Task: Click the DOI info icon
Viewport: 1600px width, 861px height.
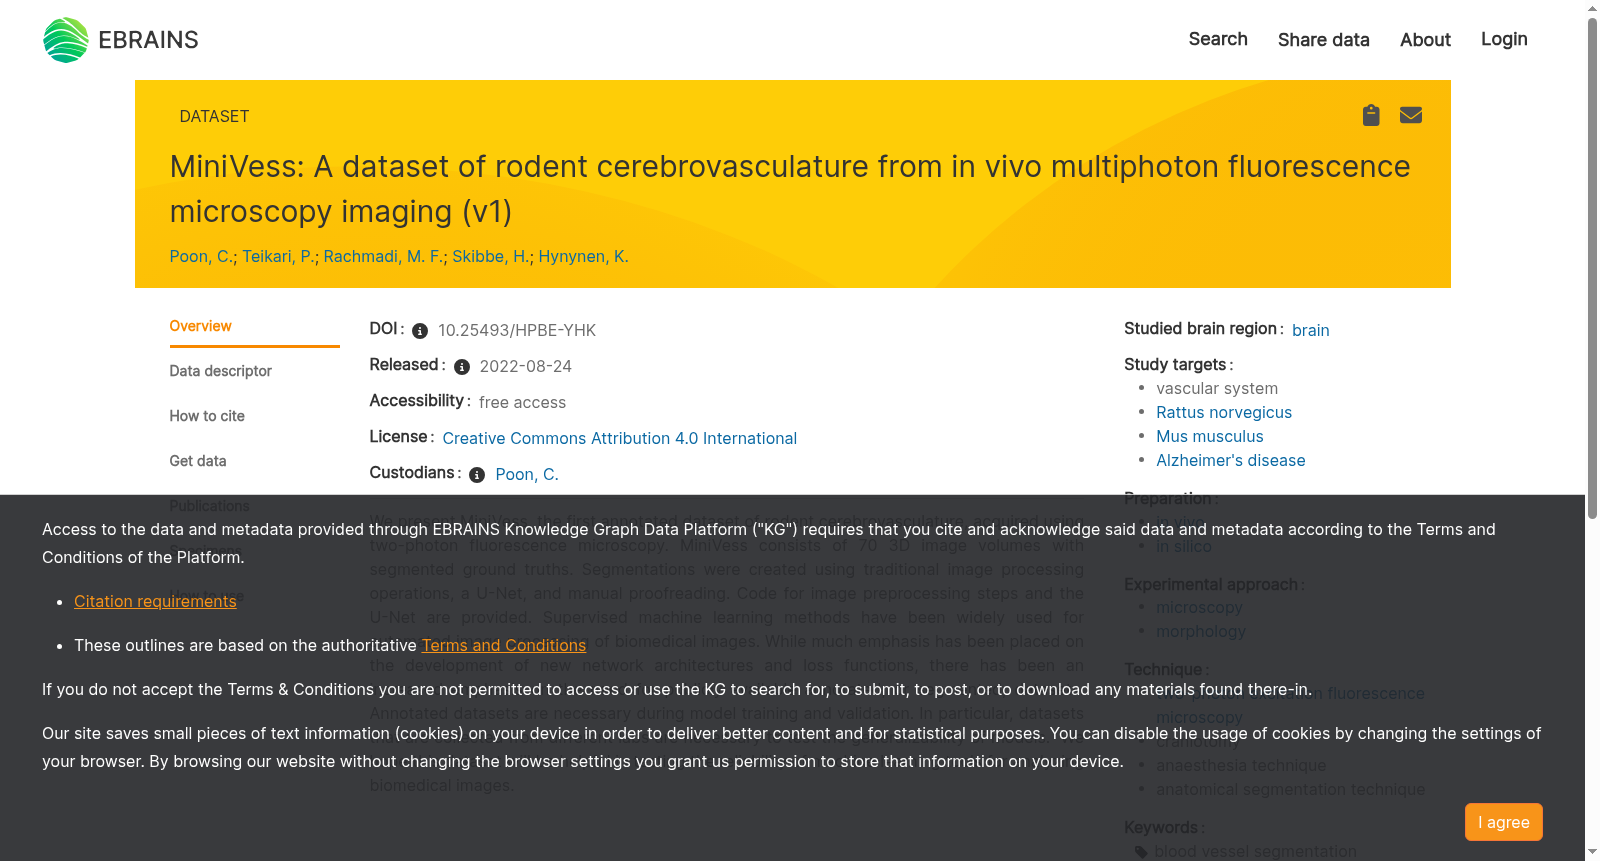Action: point(420,331)
